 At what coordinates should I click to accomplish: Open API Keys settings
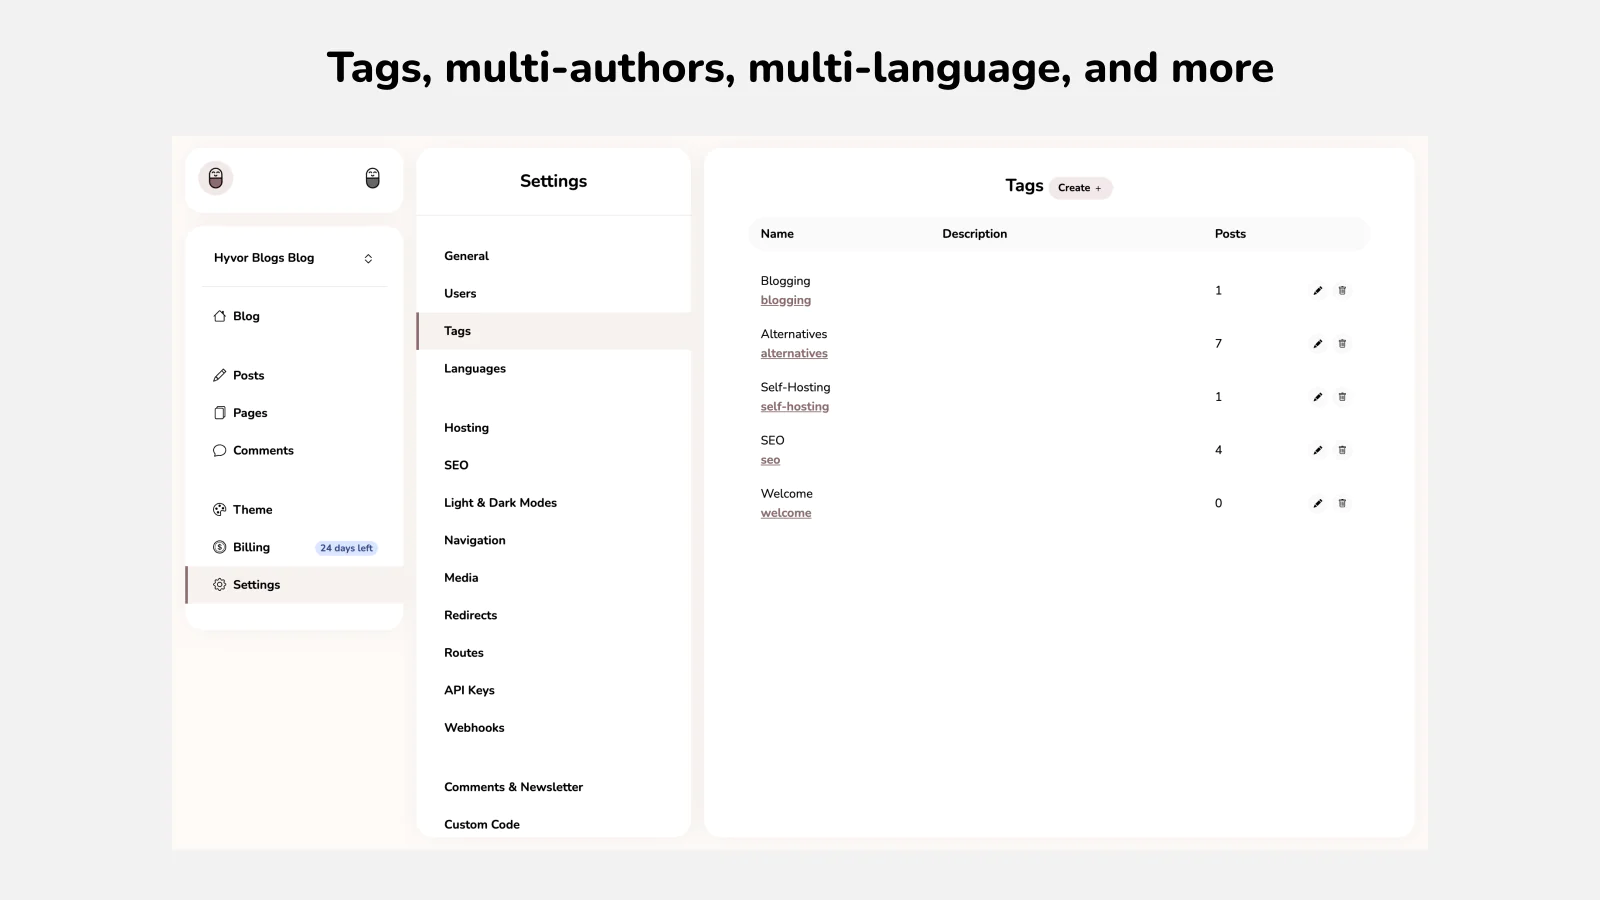pos(469,690)
